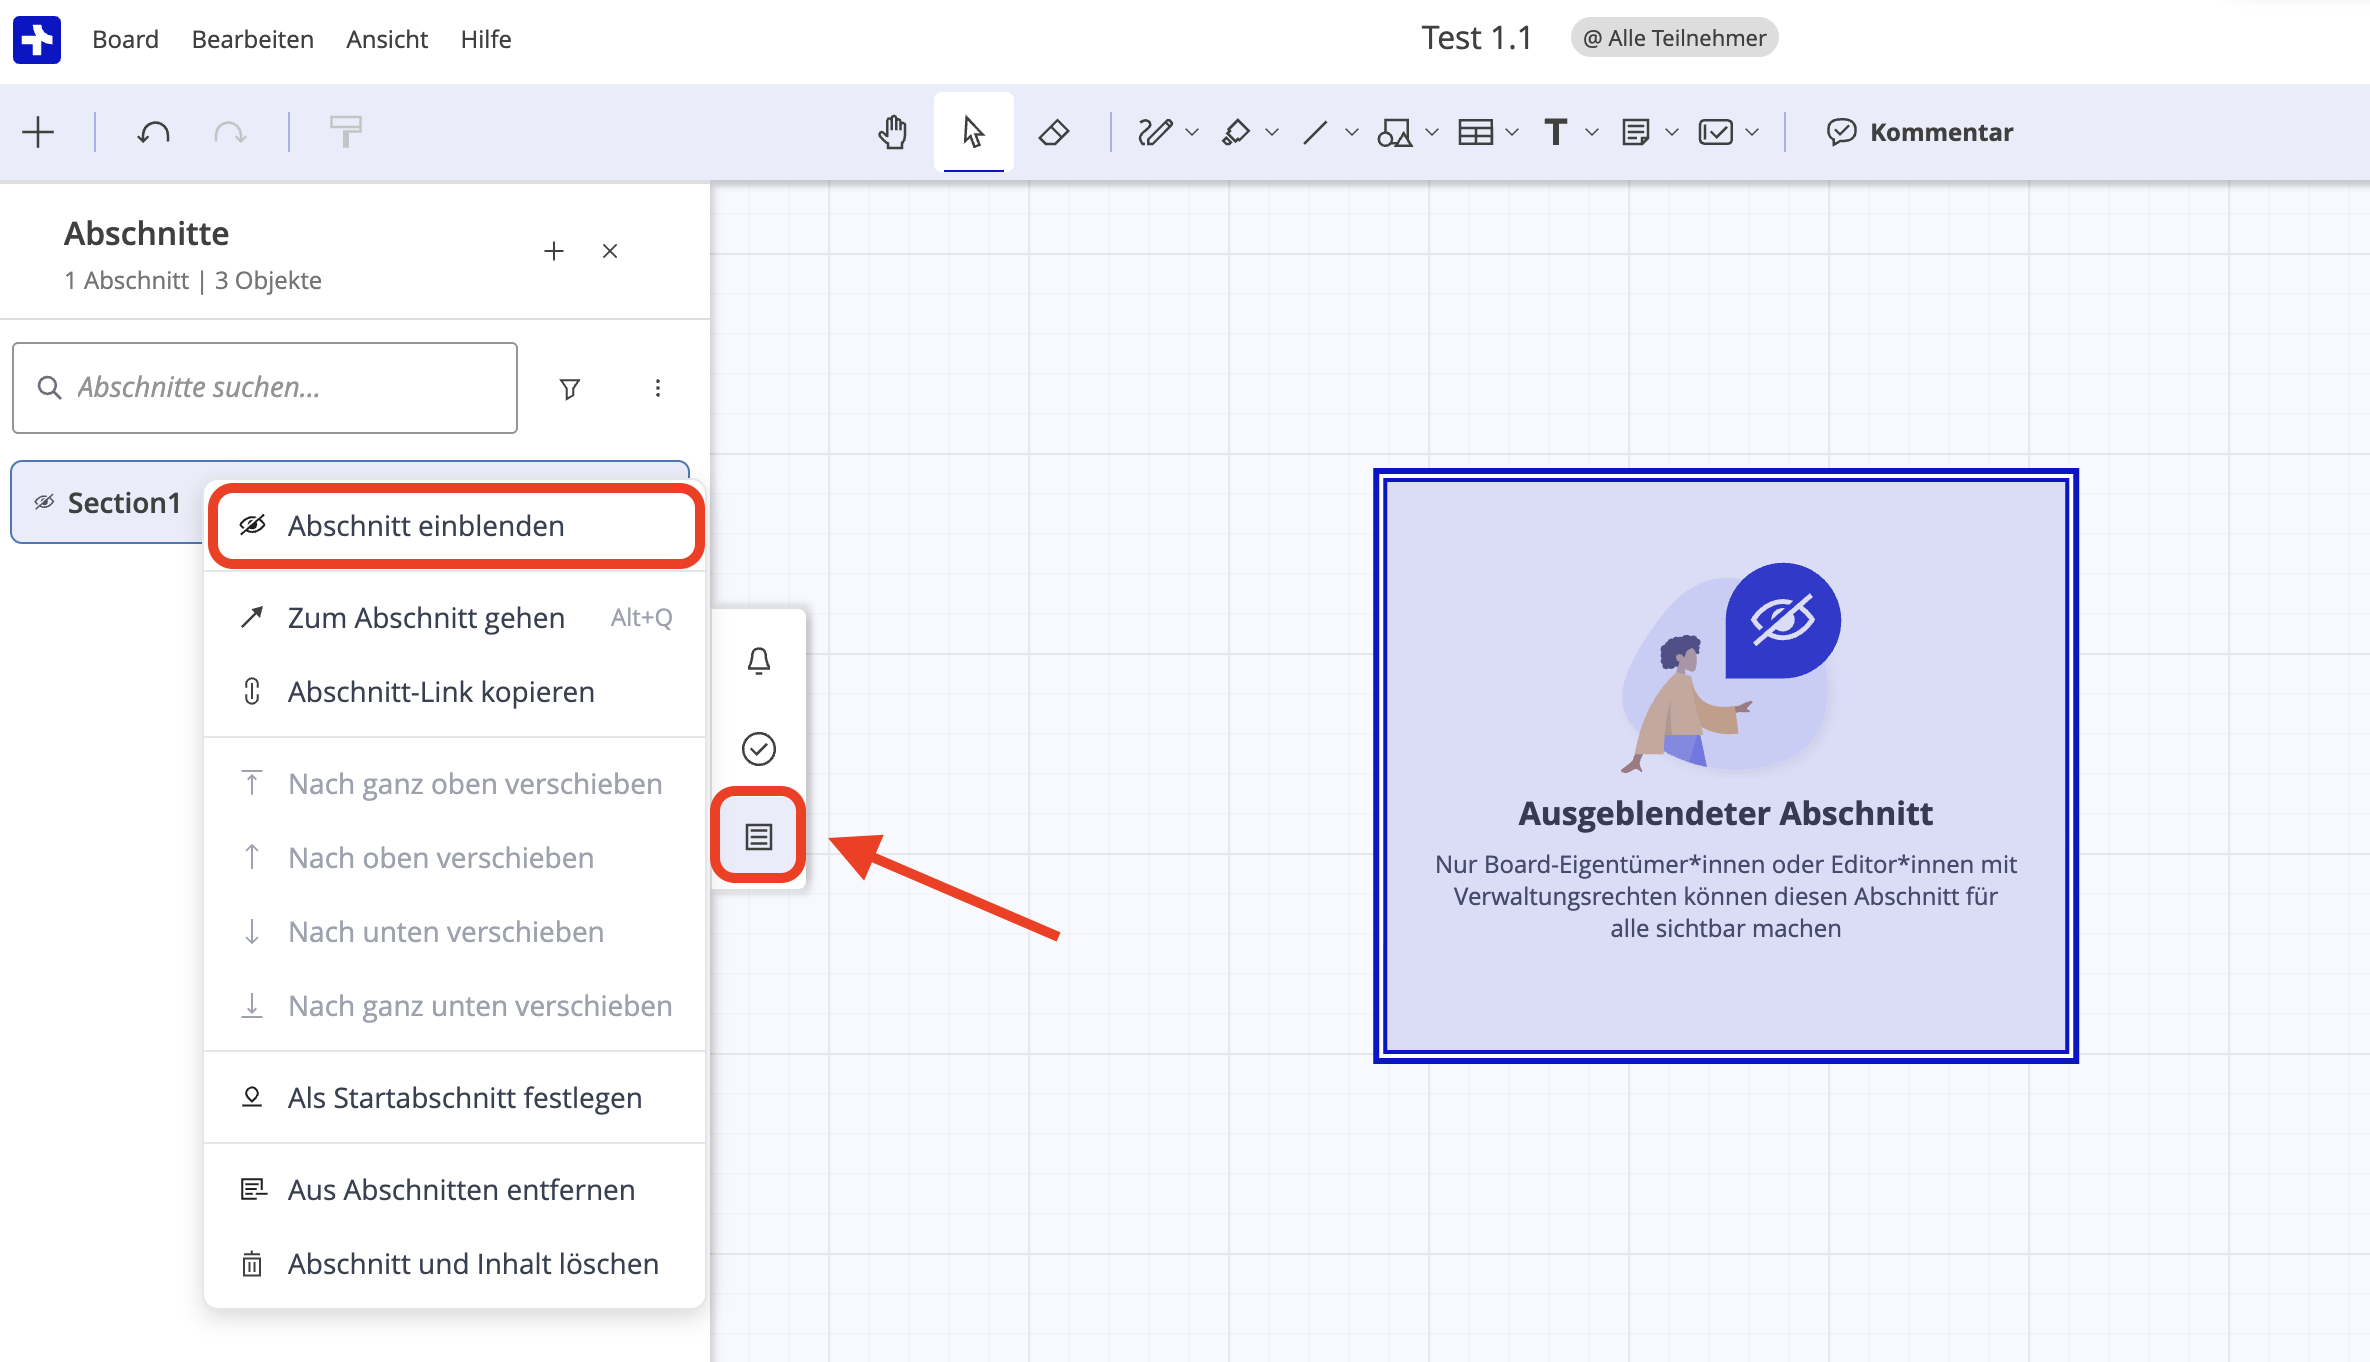Redo the last action

pyautogui.click(x=230, y=132)
